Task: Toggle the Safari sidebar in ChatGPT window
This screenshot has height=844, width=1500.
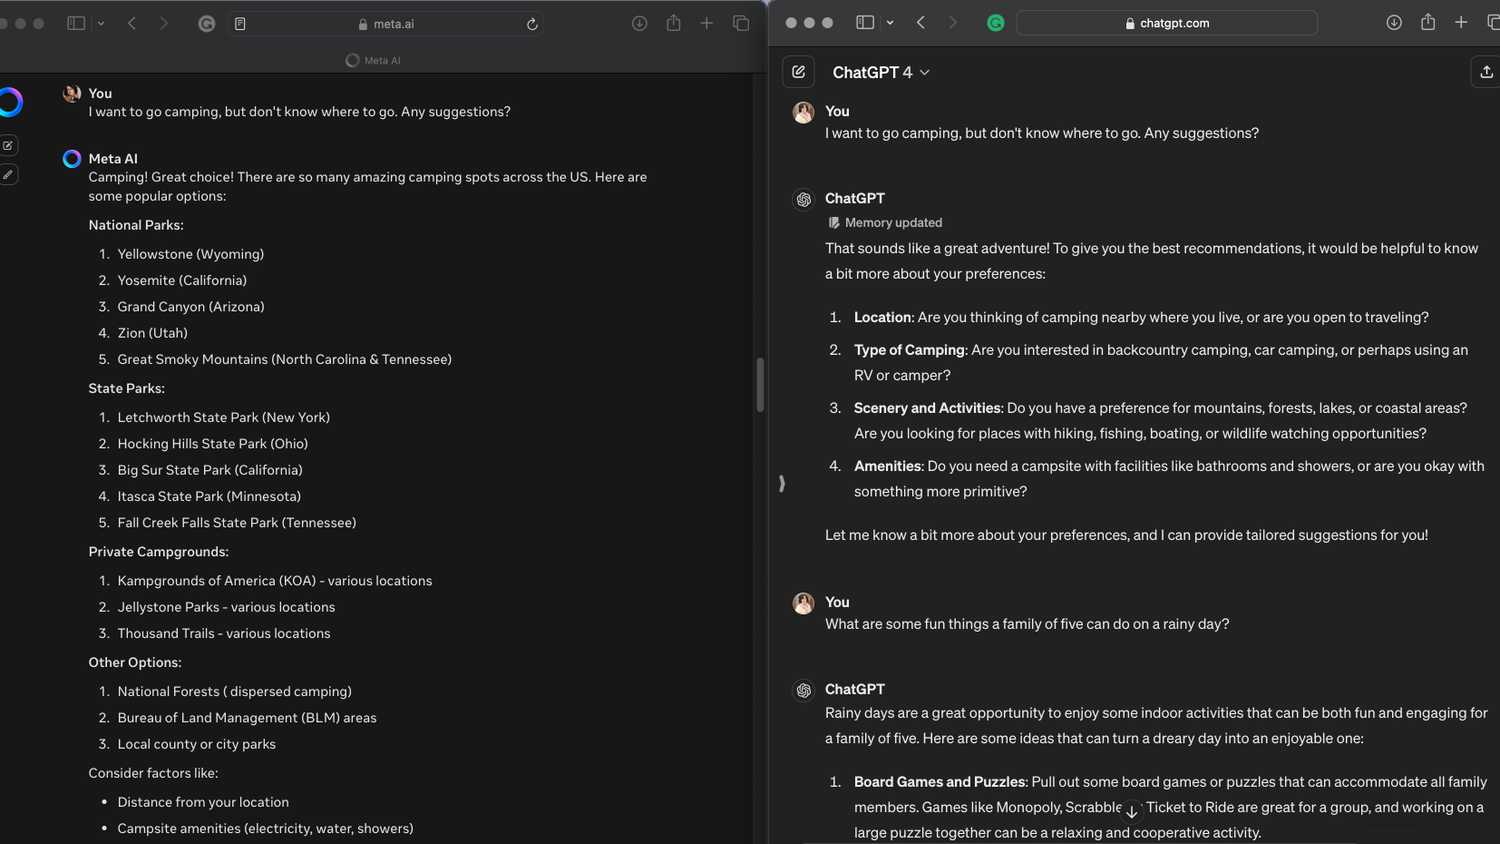Action: point(865,23)
